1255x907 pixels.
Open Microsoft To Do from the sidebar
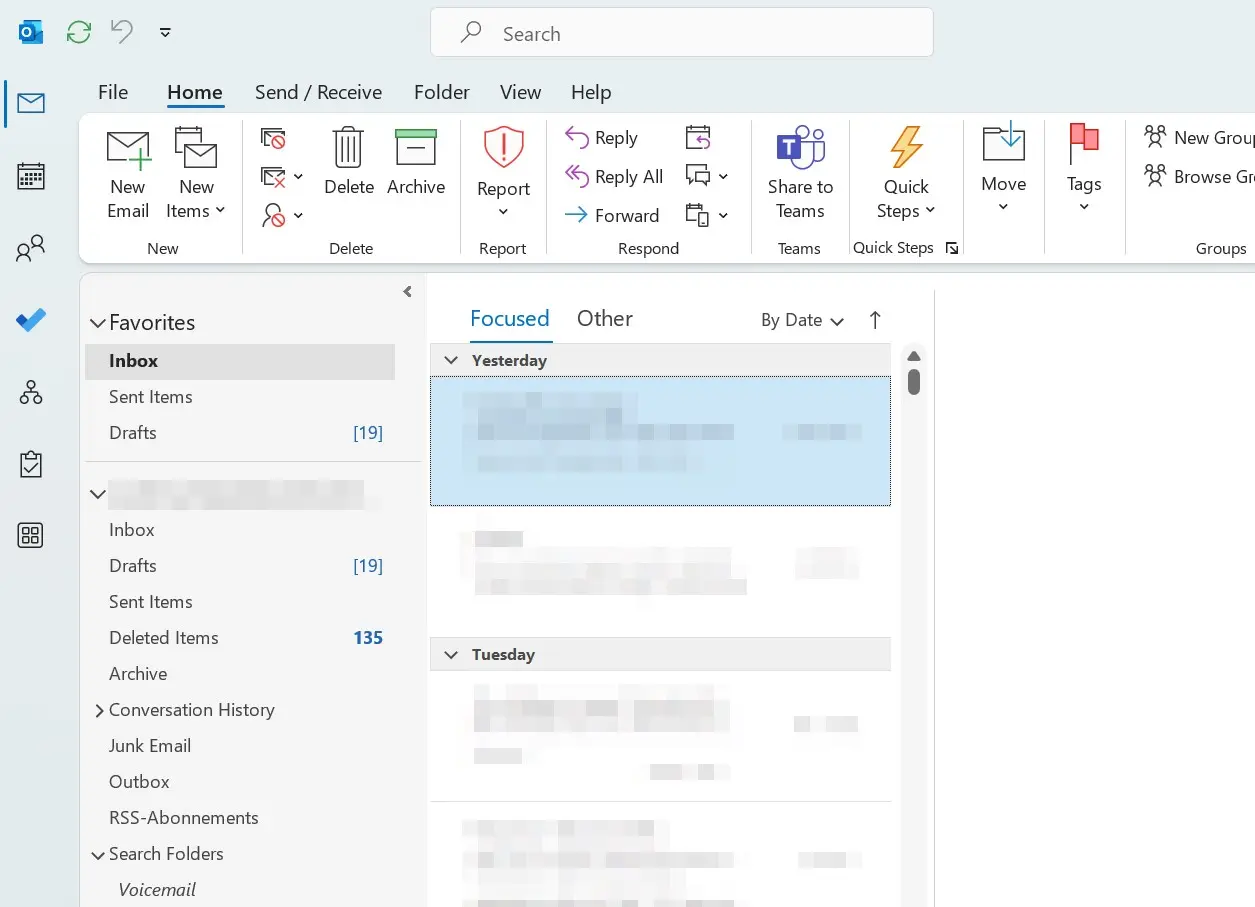tap(30, 320)
